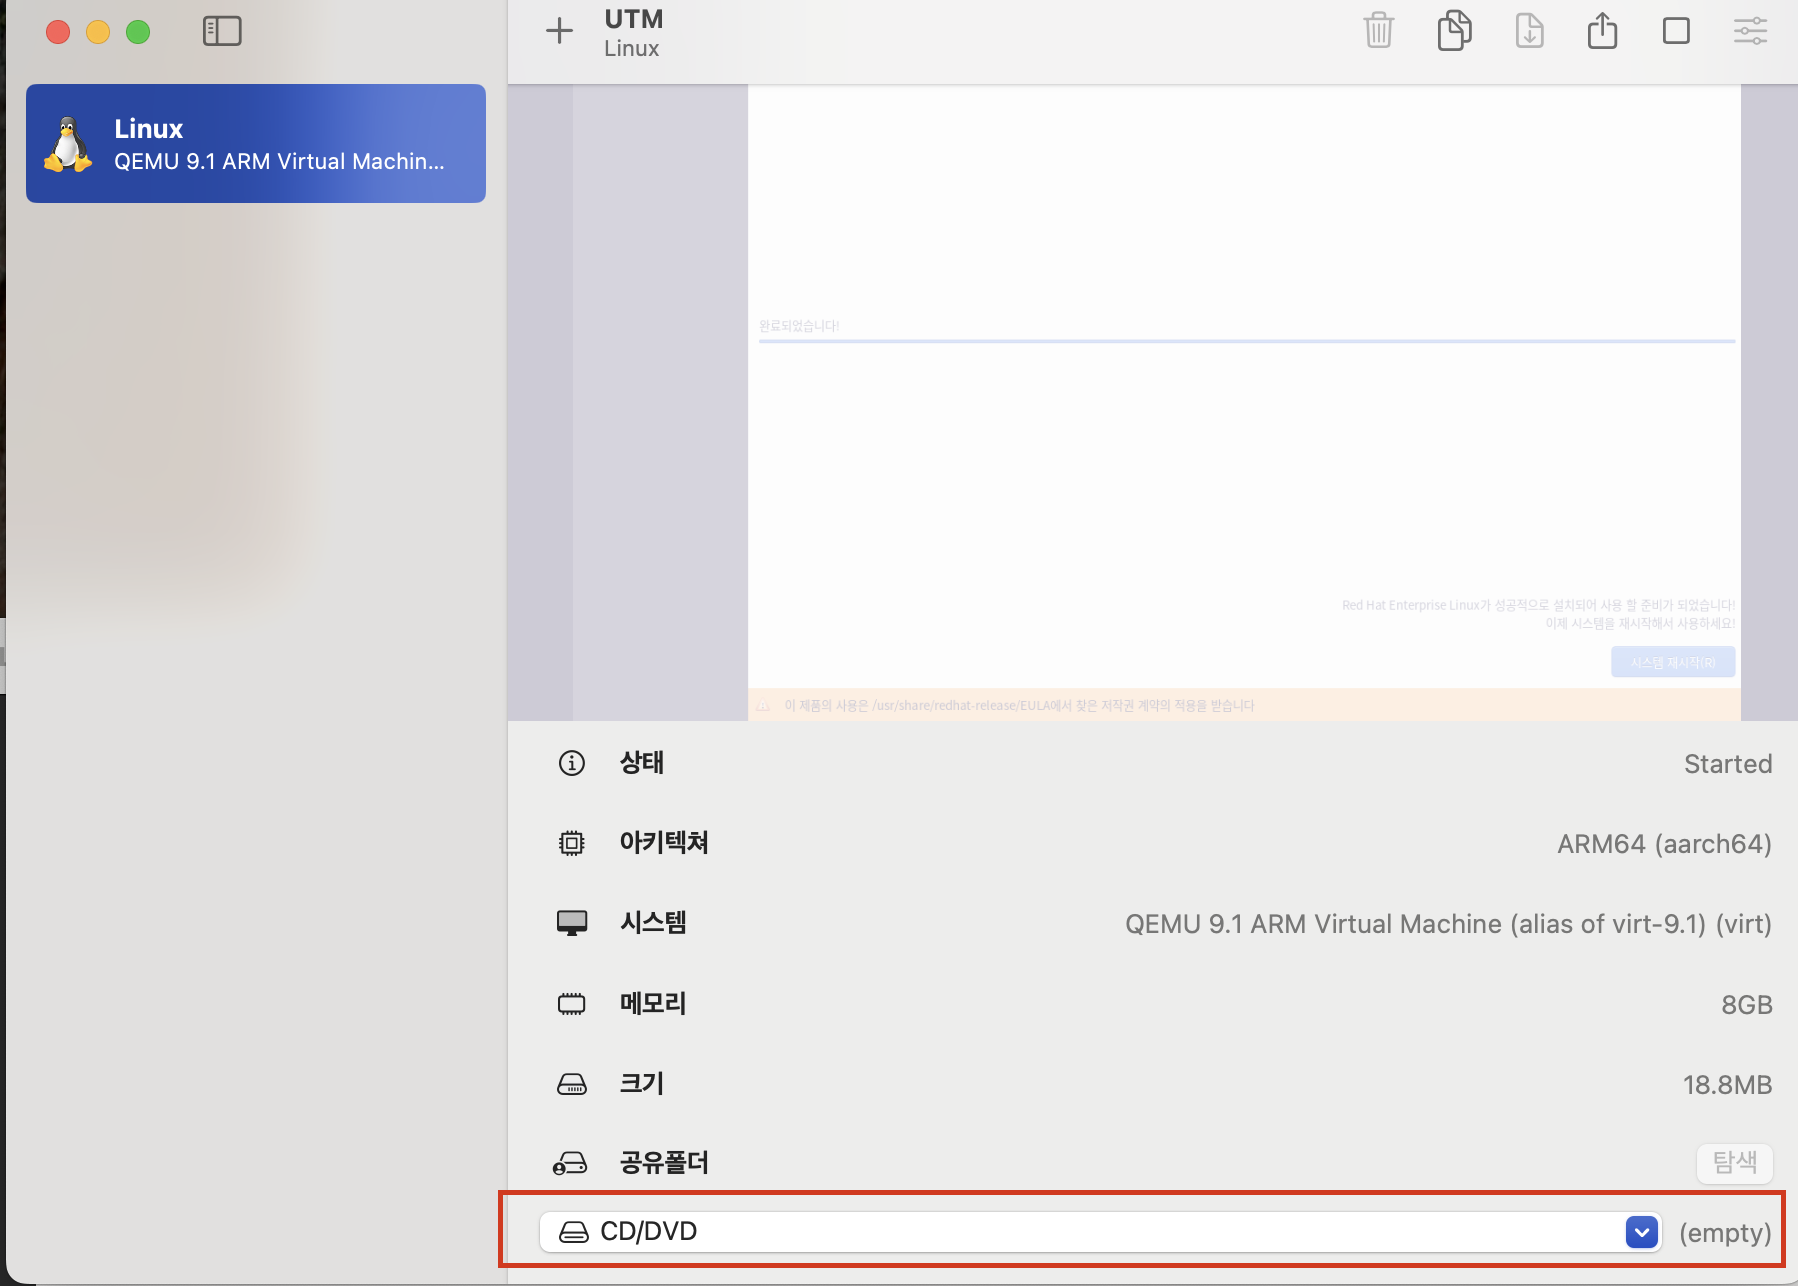Click the plus icon to add VM

pyautogui.click(x=560, y=31)
